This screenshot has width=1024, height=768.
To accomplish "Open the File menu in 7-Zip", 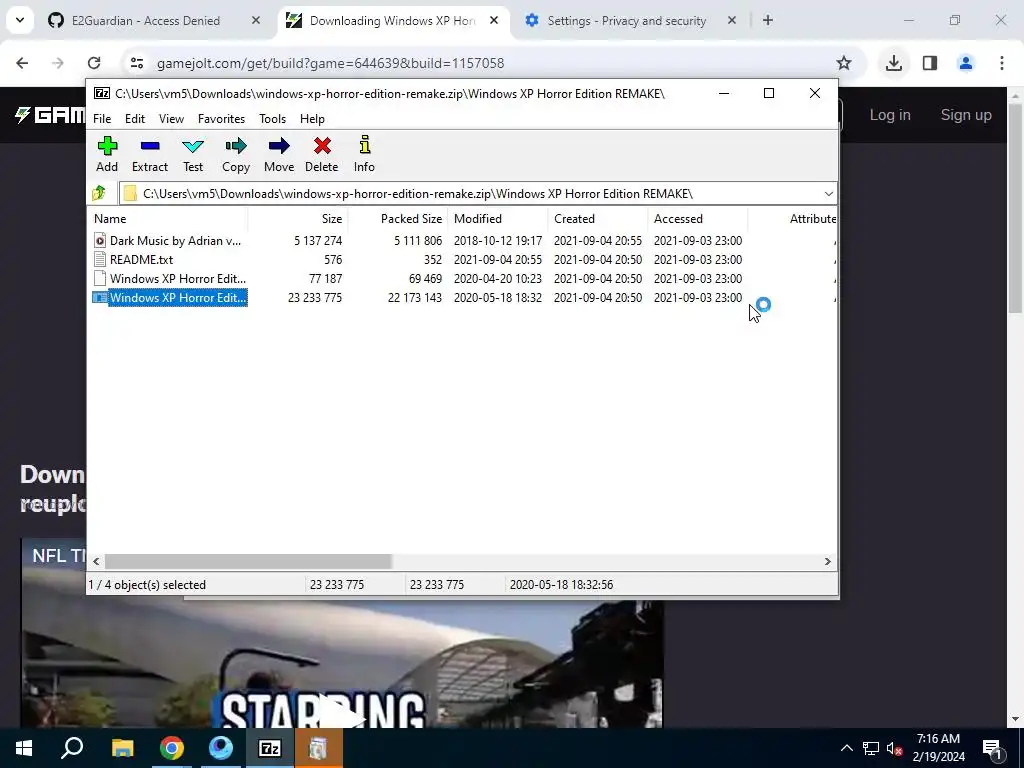I will click(102, 119).
